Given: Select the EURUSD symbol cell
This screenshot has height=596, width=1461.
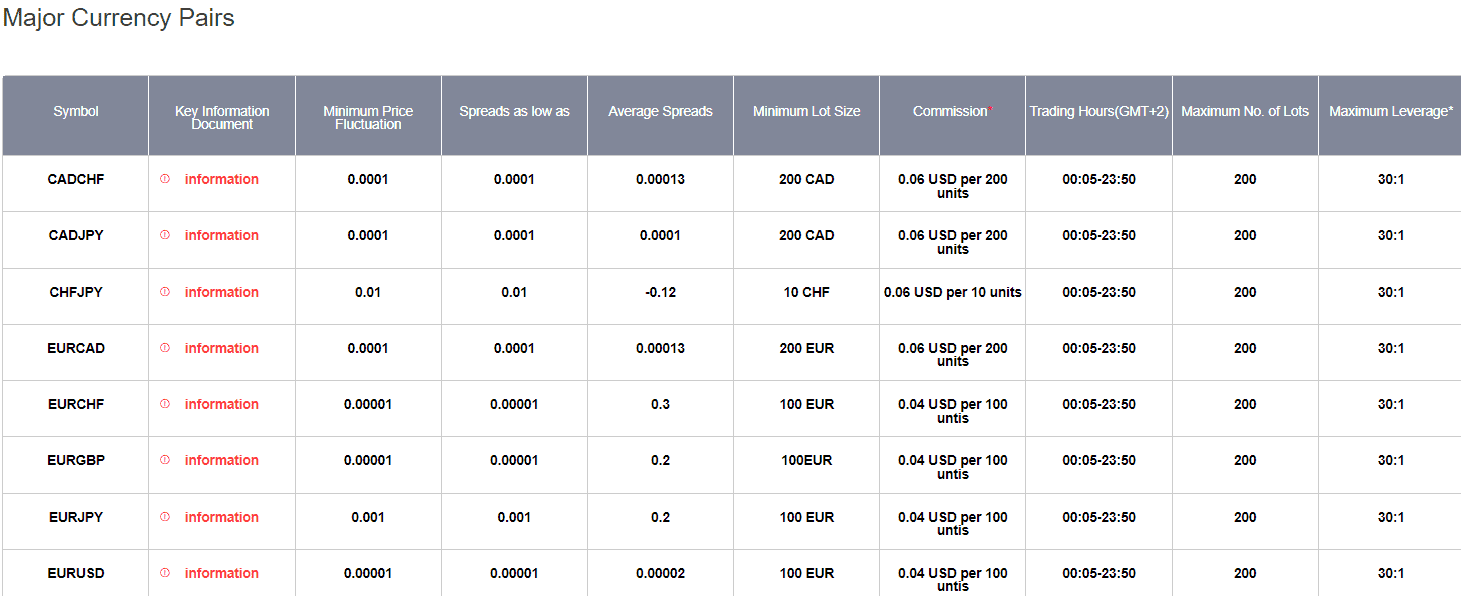Looking at the screenshot, I should pos(76,573).
